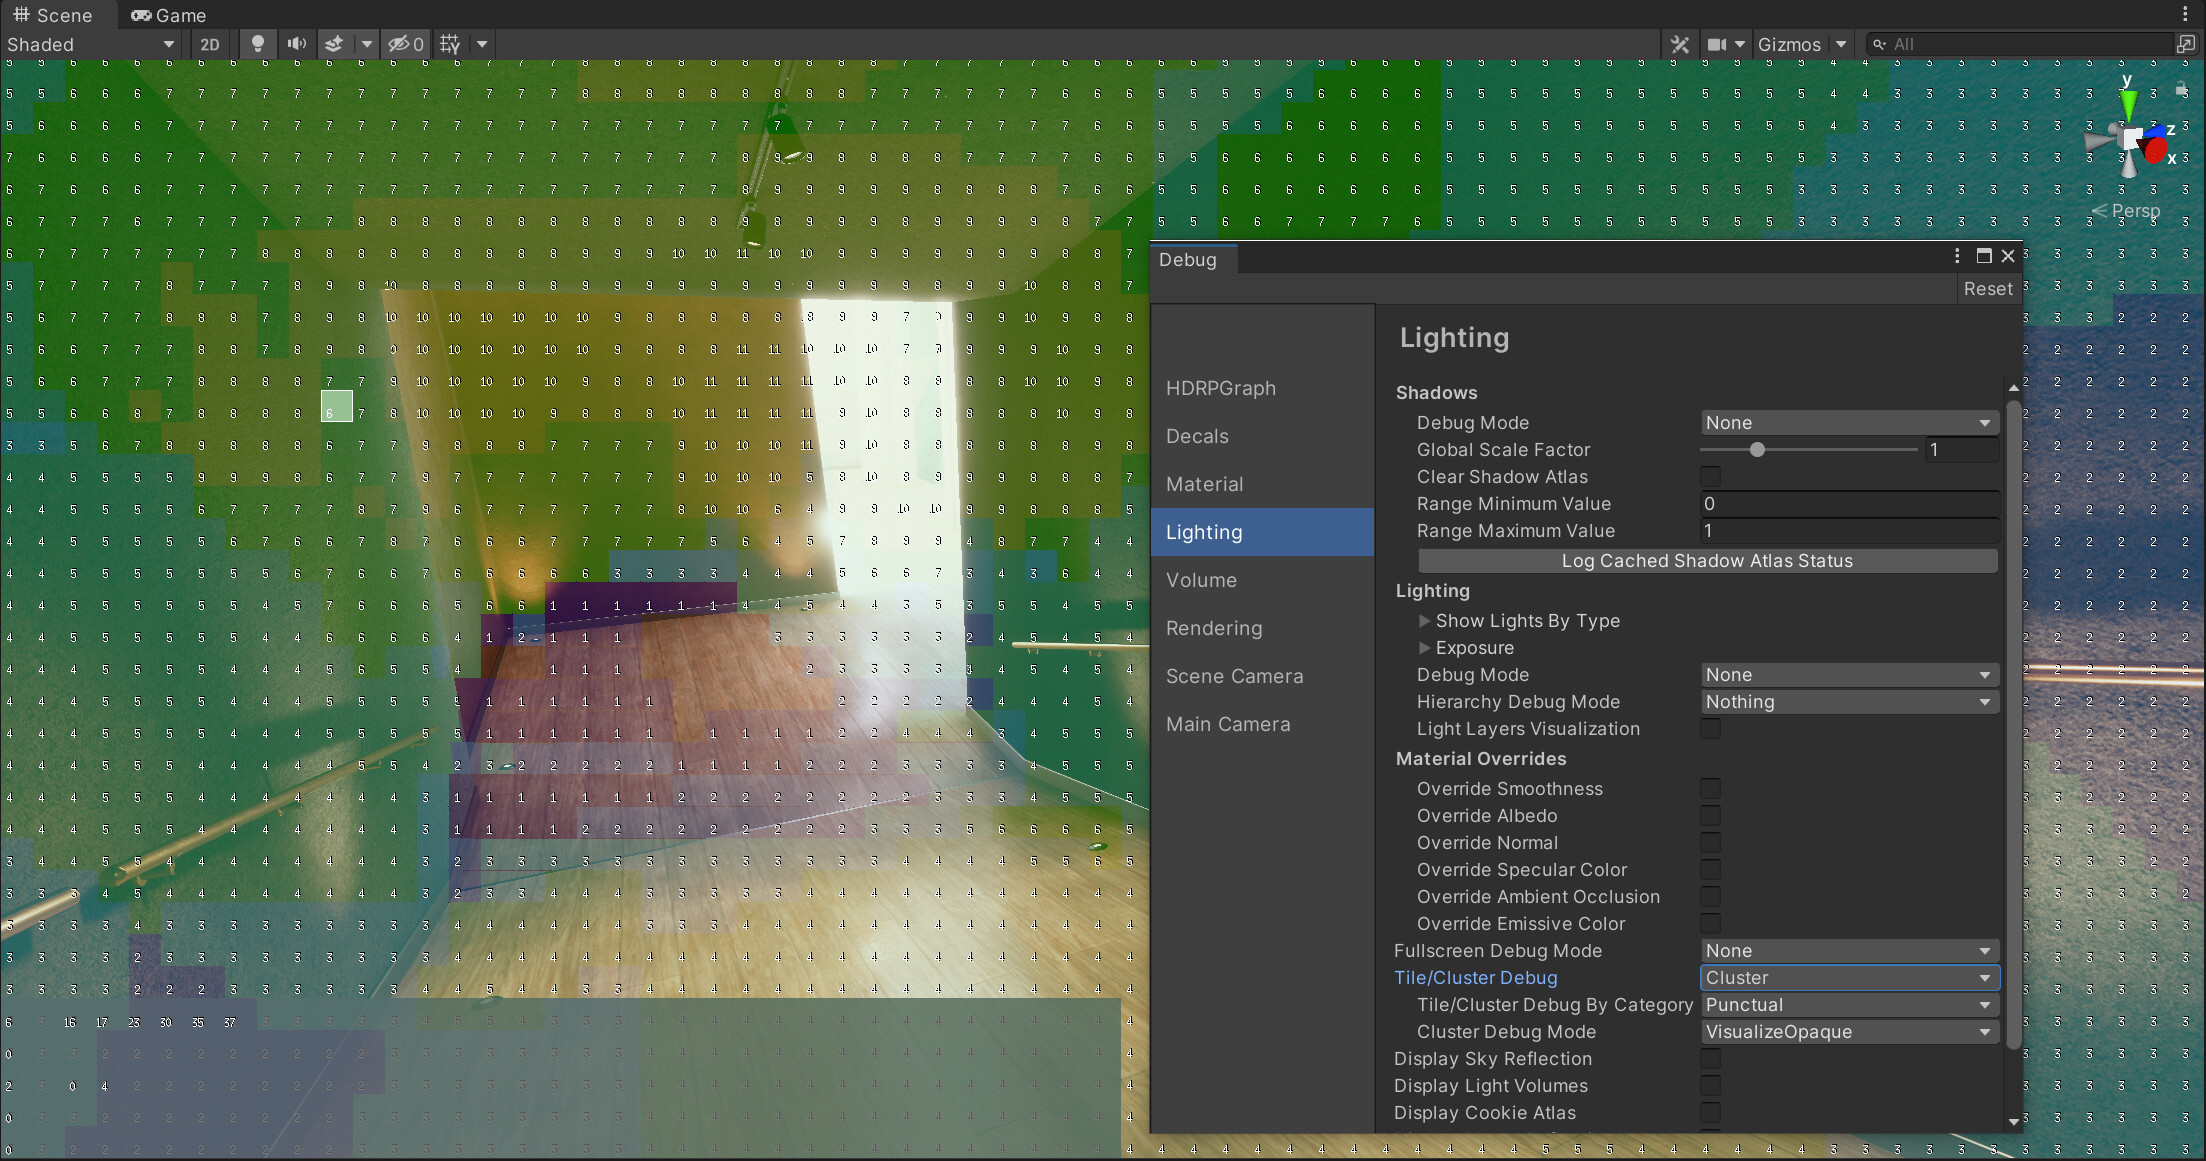This screenshot has width=2206, height=1161.
Task: Open the scene view tools (wrench) icon
Action: (1679, 44)
